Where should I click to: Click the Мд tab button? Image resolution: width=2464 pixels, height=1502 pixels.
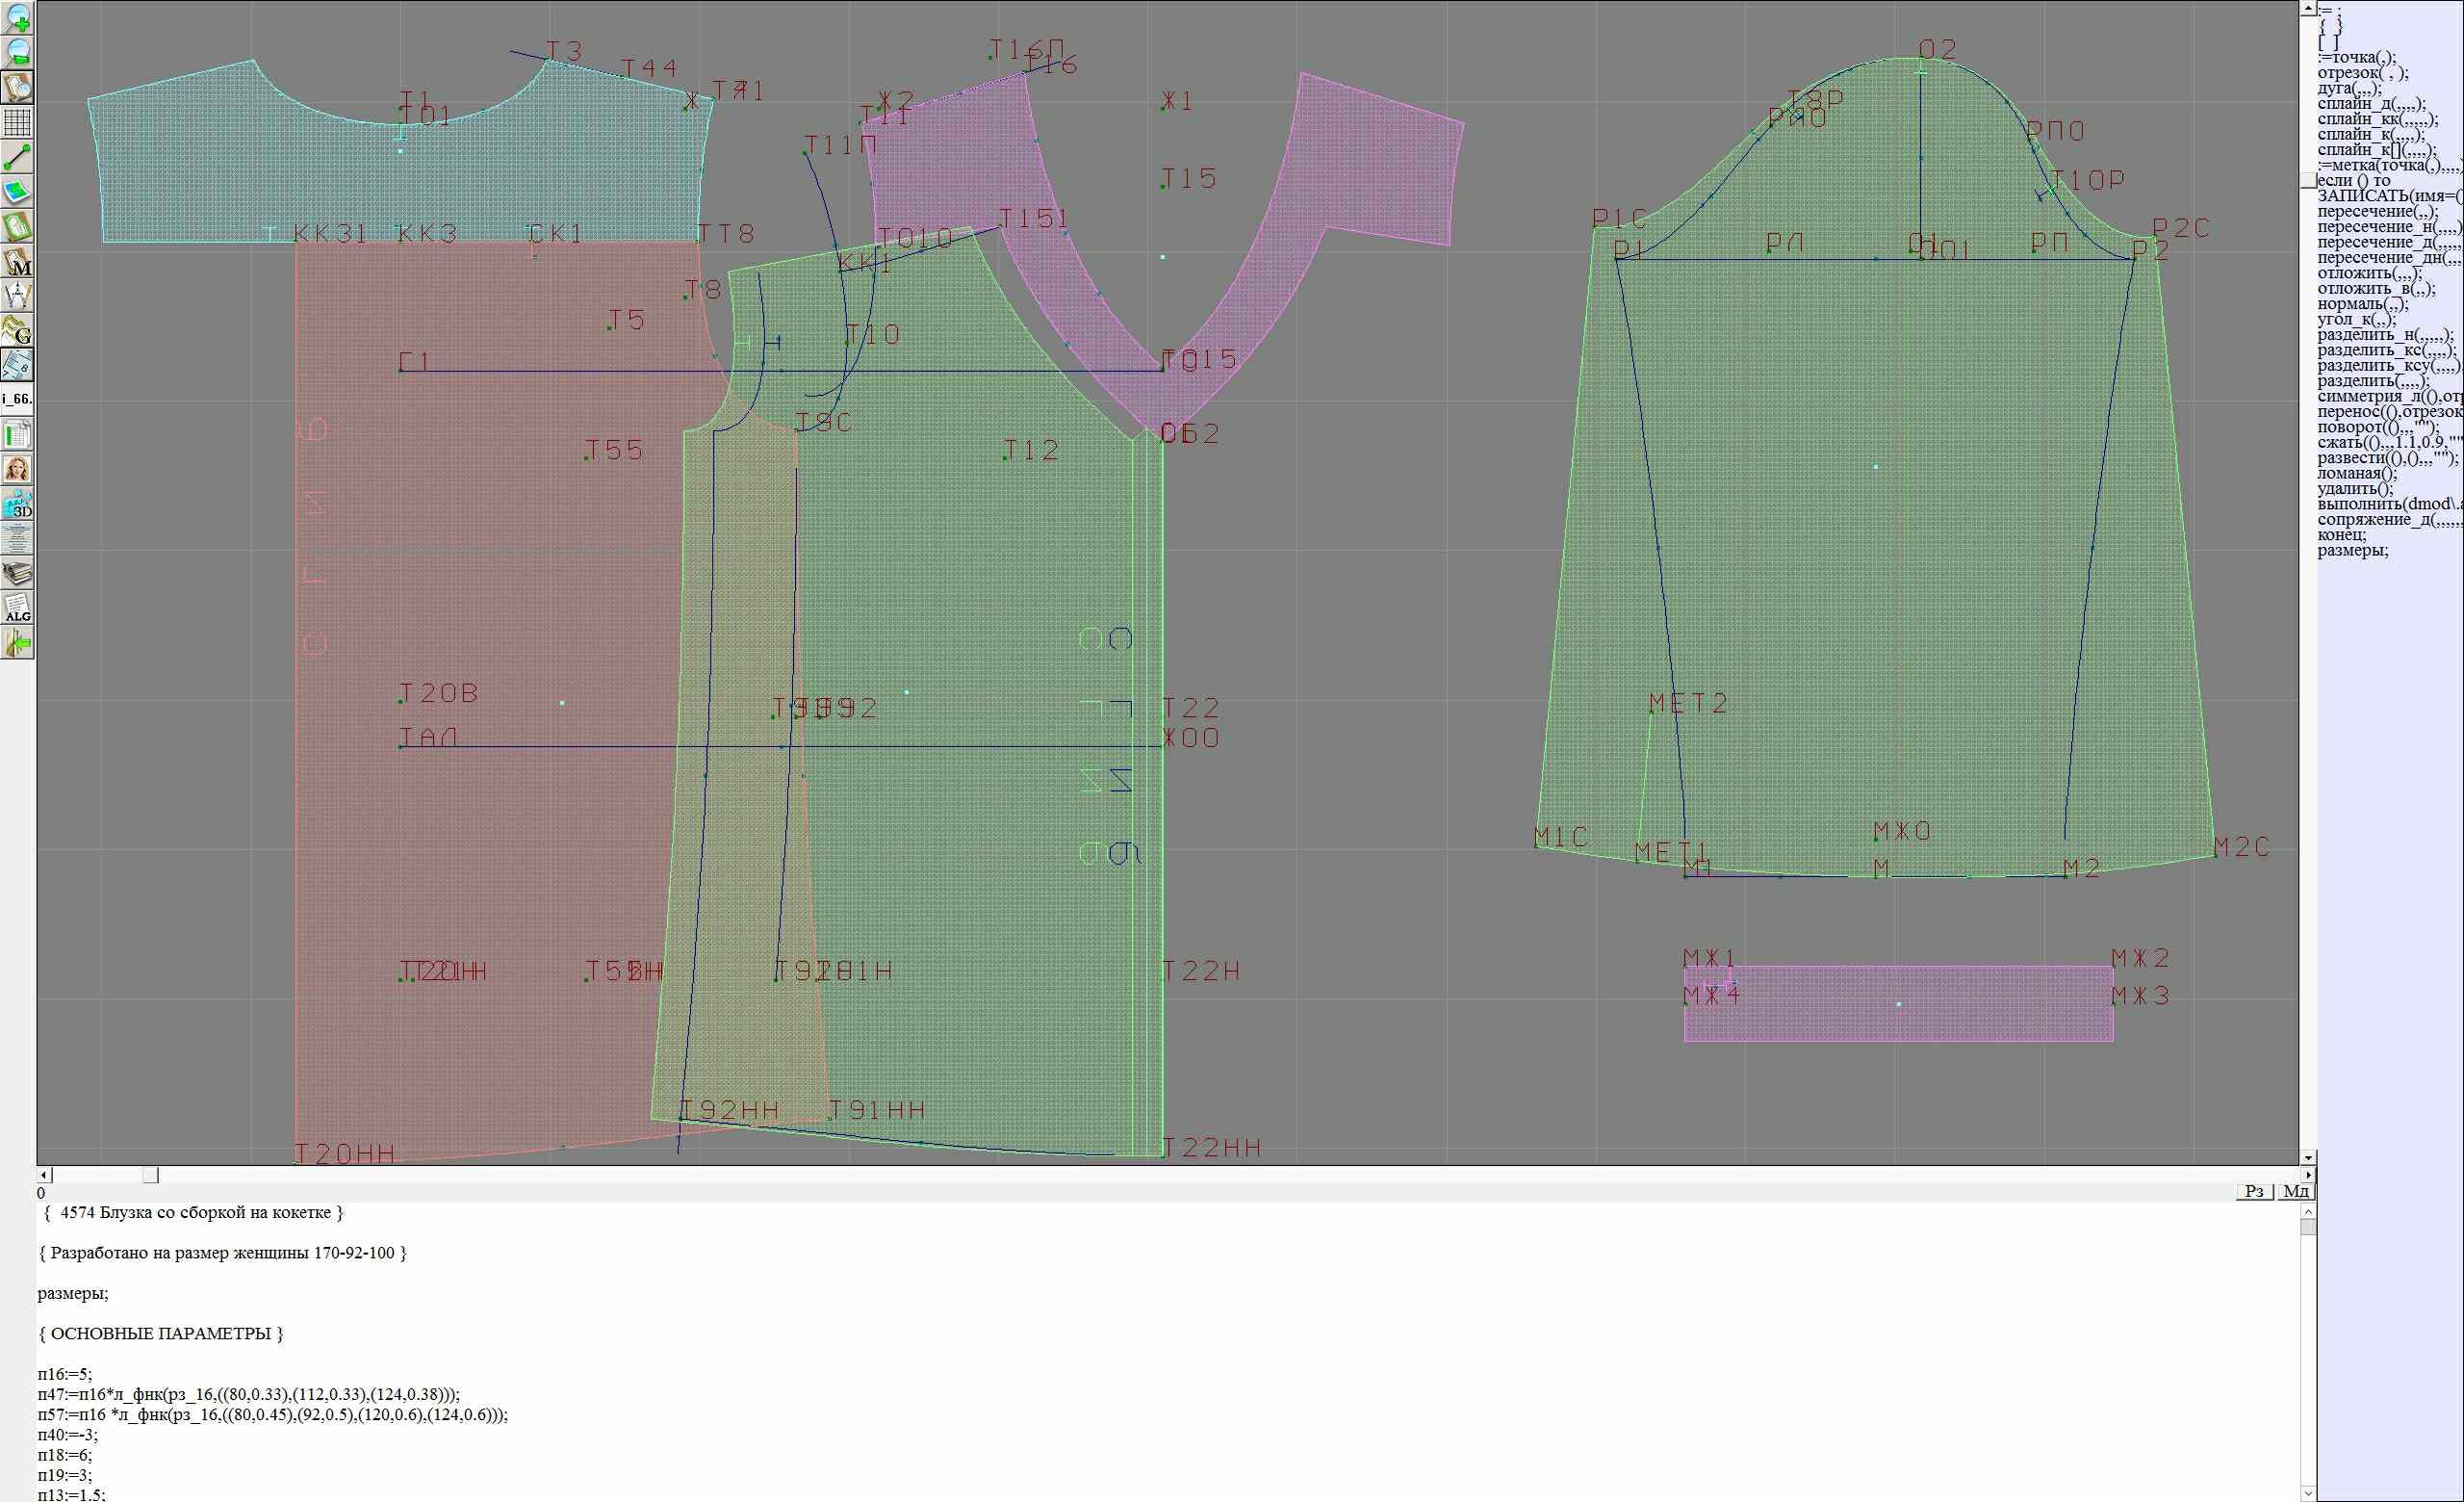click(x=2296, y=1191)
